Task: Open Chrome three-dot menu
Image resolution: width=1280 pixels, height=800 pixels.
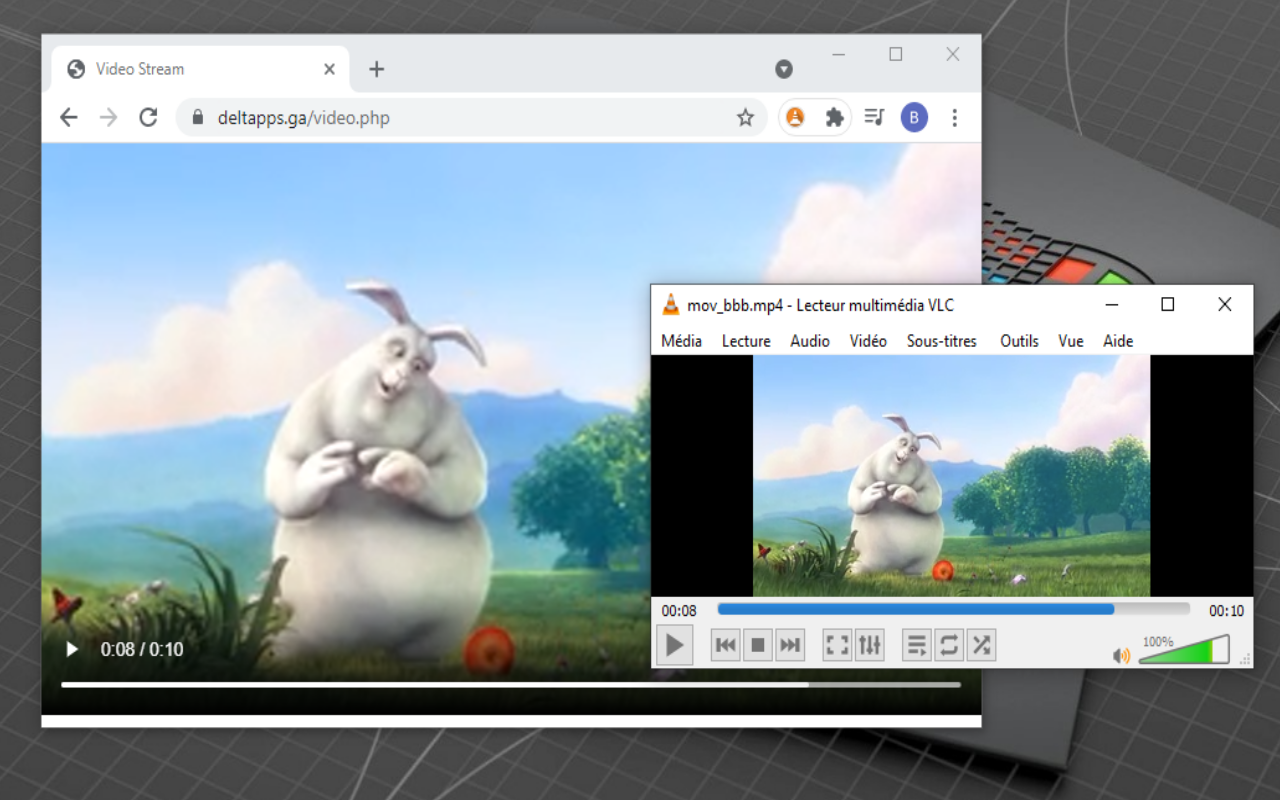Action: pyautogui.click(x=954, y=118)
